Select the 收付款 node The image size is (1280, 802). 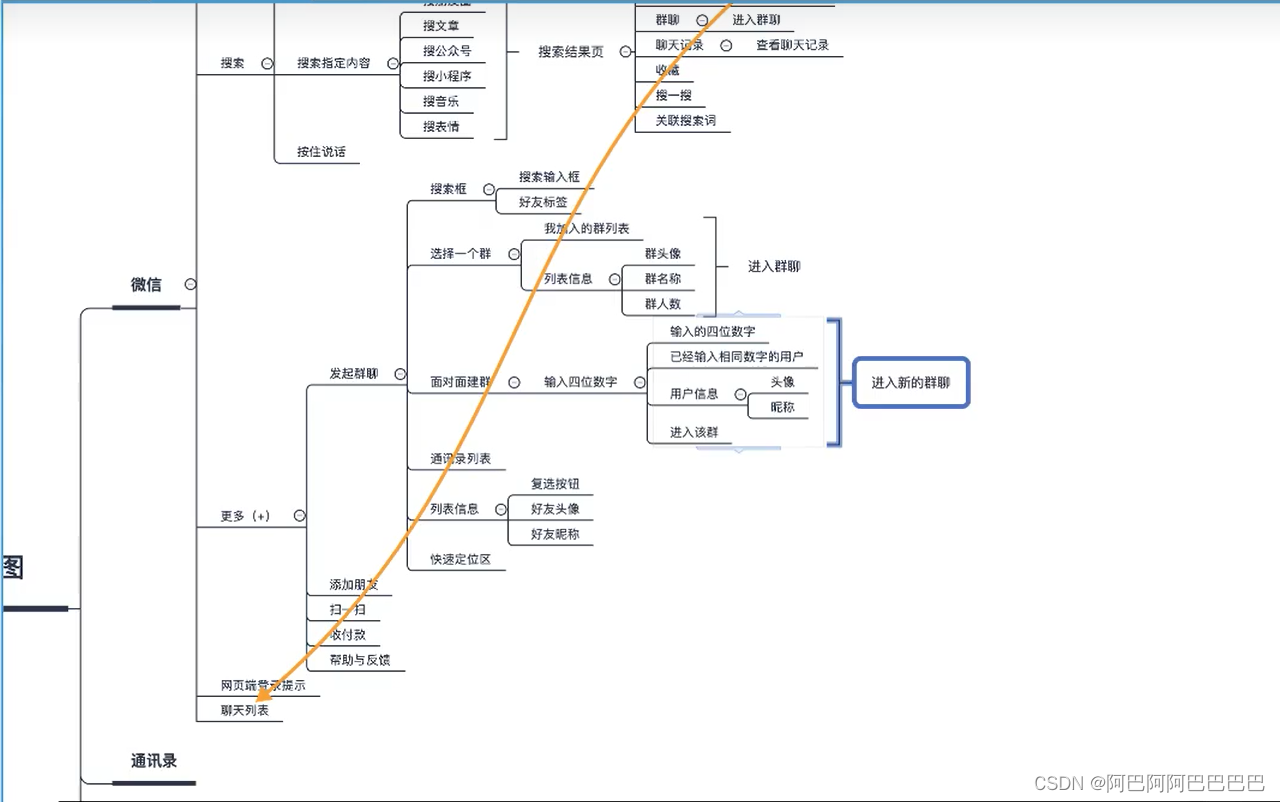point(348,635)
